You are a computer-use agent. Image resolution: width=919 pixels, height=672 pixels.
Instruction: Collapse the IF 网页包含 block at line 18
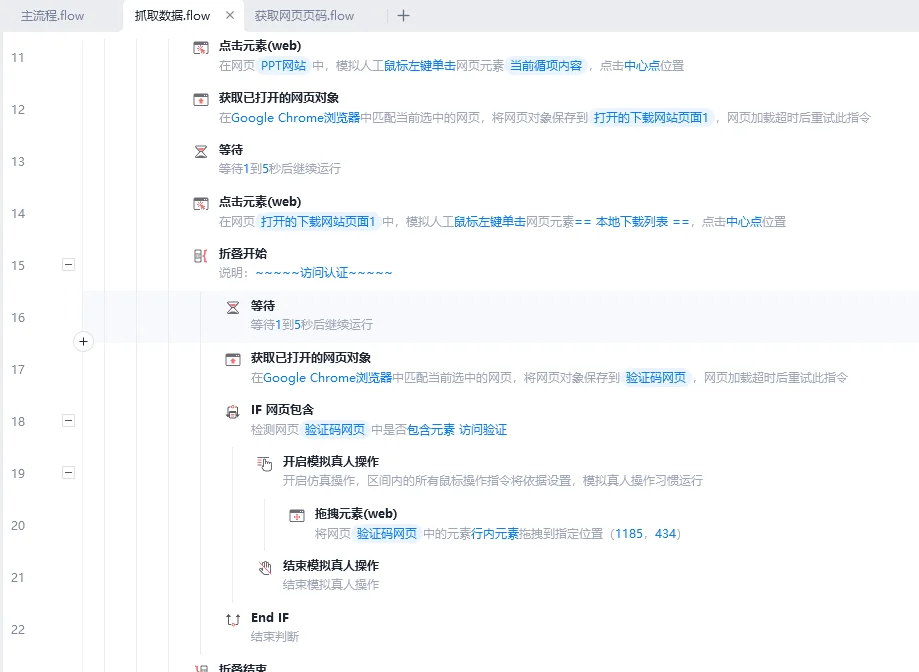pos(68,421)
